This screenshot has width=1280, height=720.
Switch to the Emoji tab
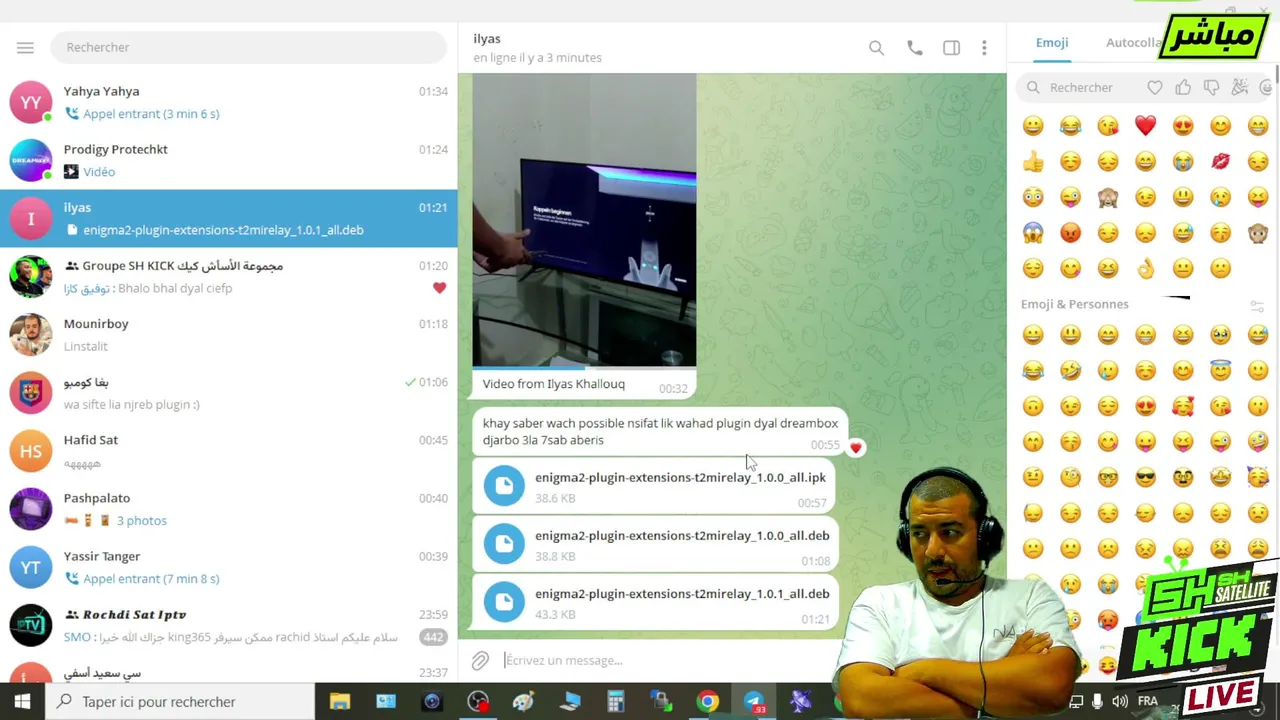pyautogui.click(x=1052, y=43)
